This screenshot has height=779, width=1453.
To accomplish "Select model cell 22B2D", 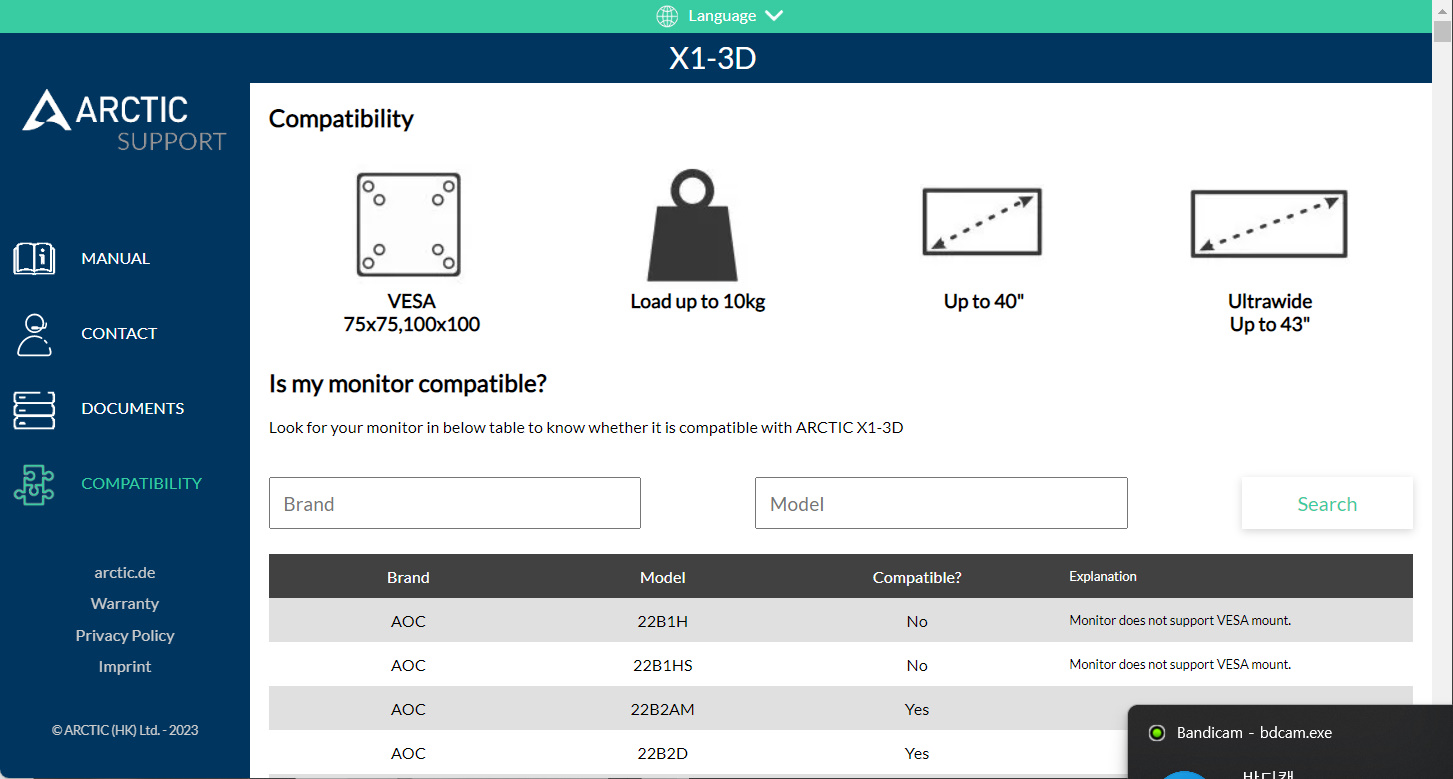I will 663,753.
